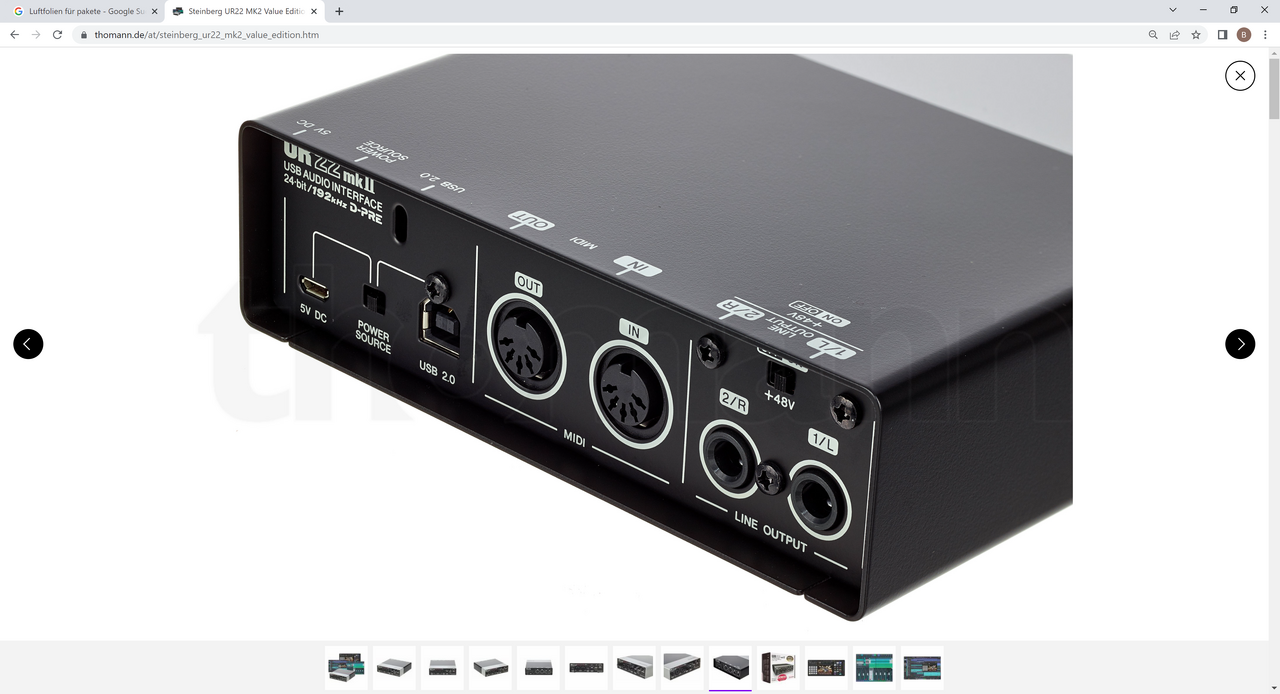Open the browser side panel
1280x694 pixels.
click(1222, 34)
